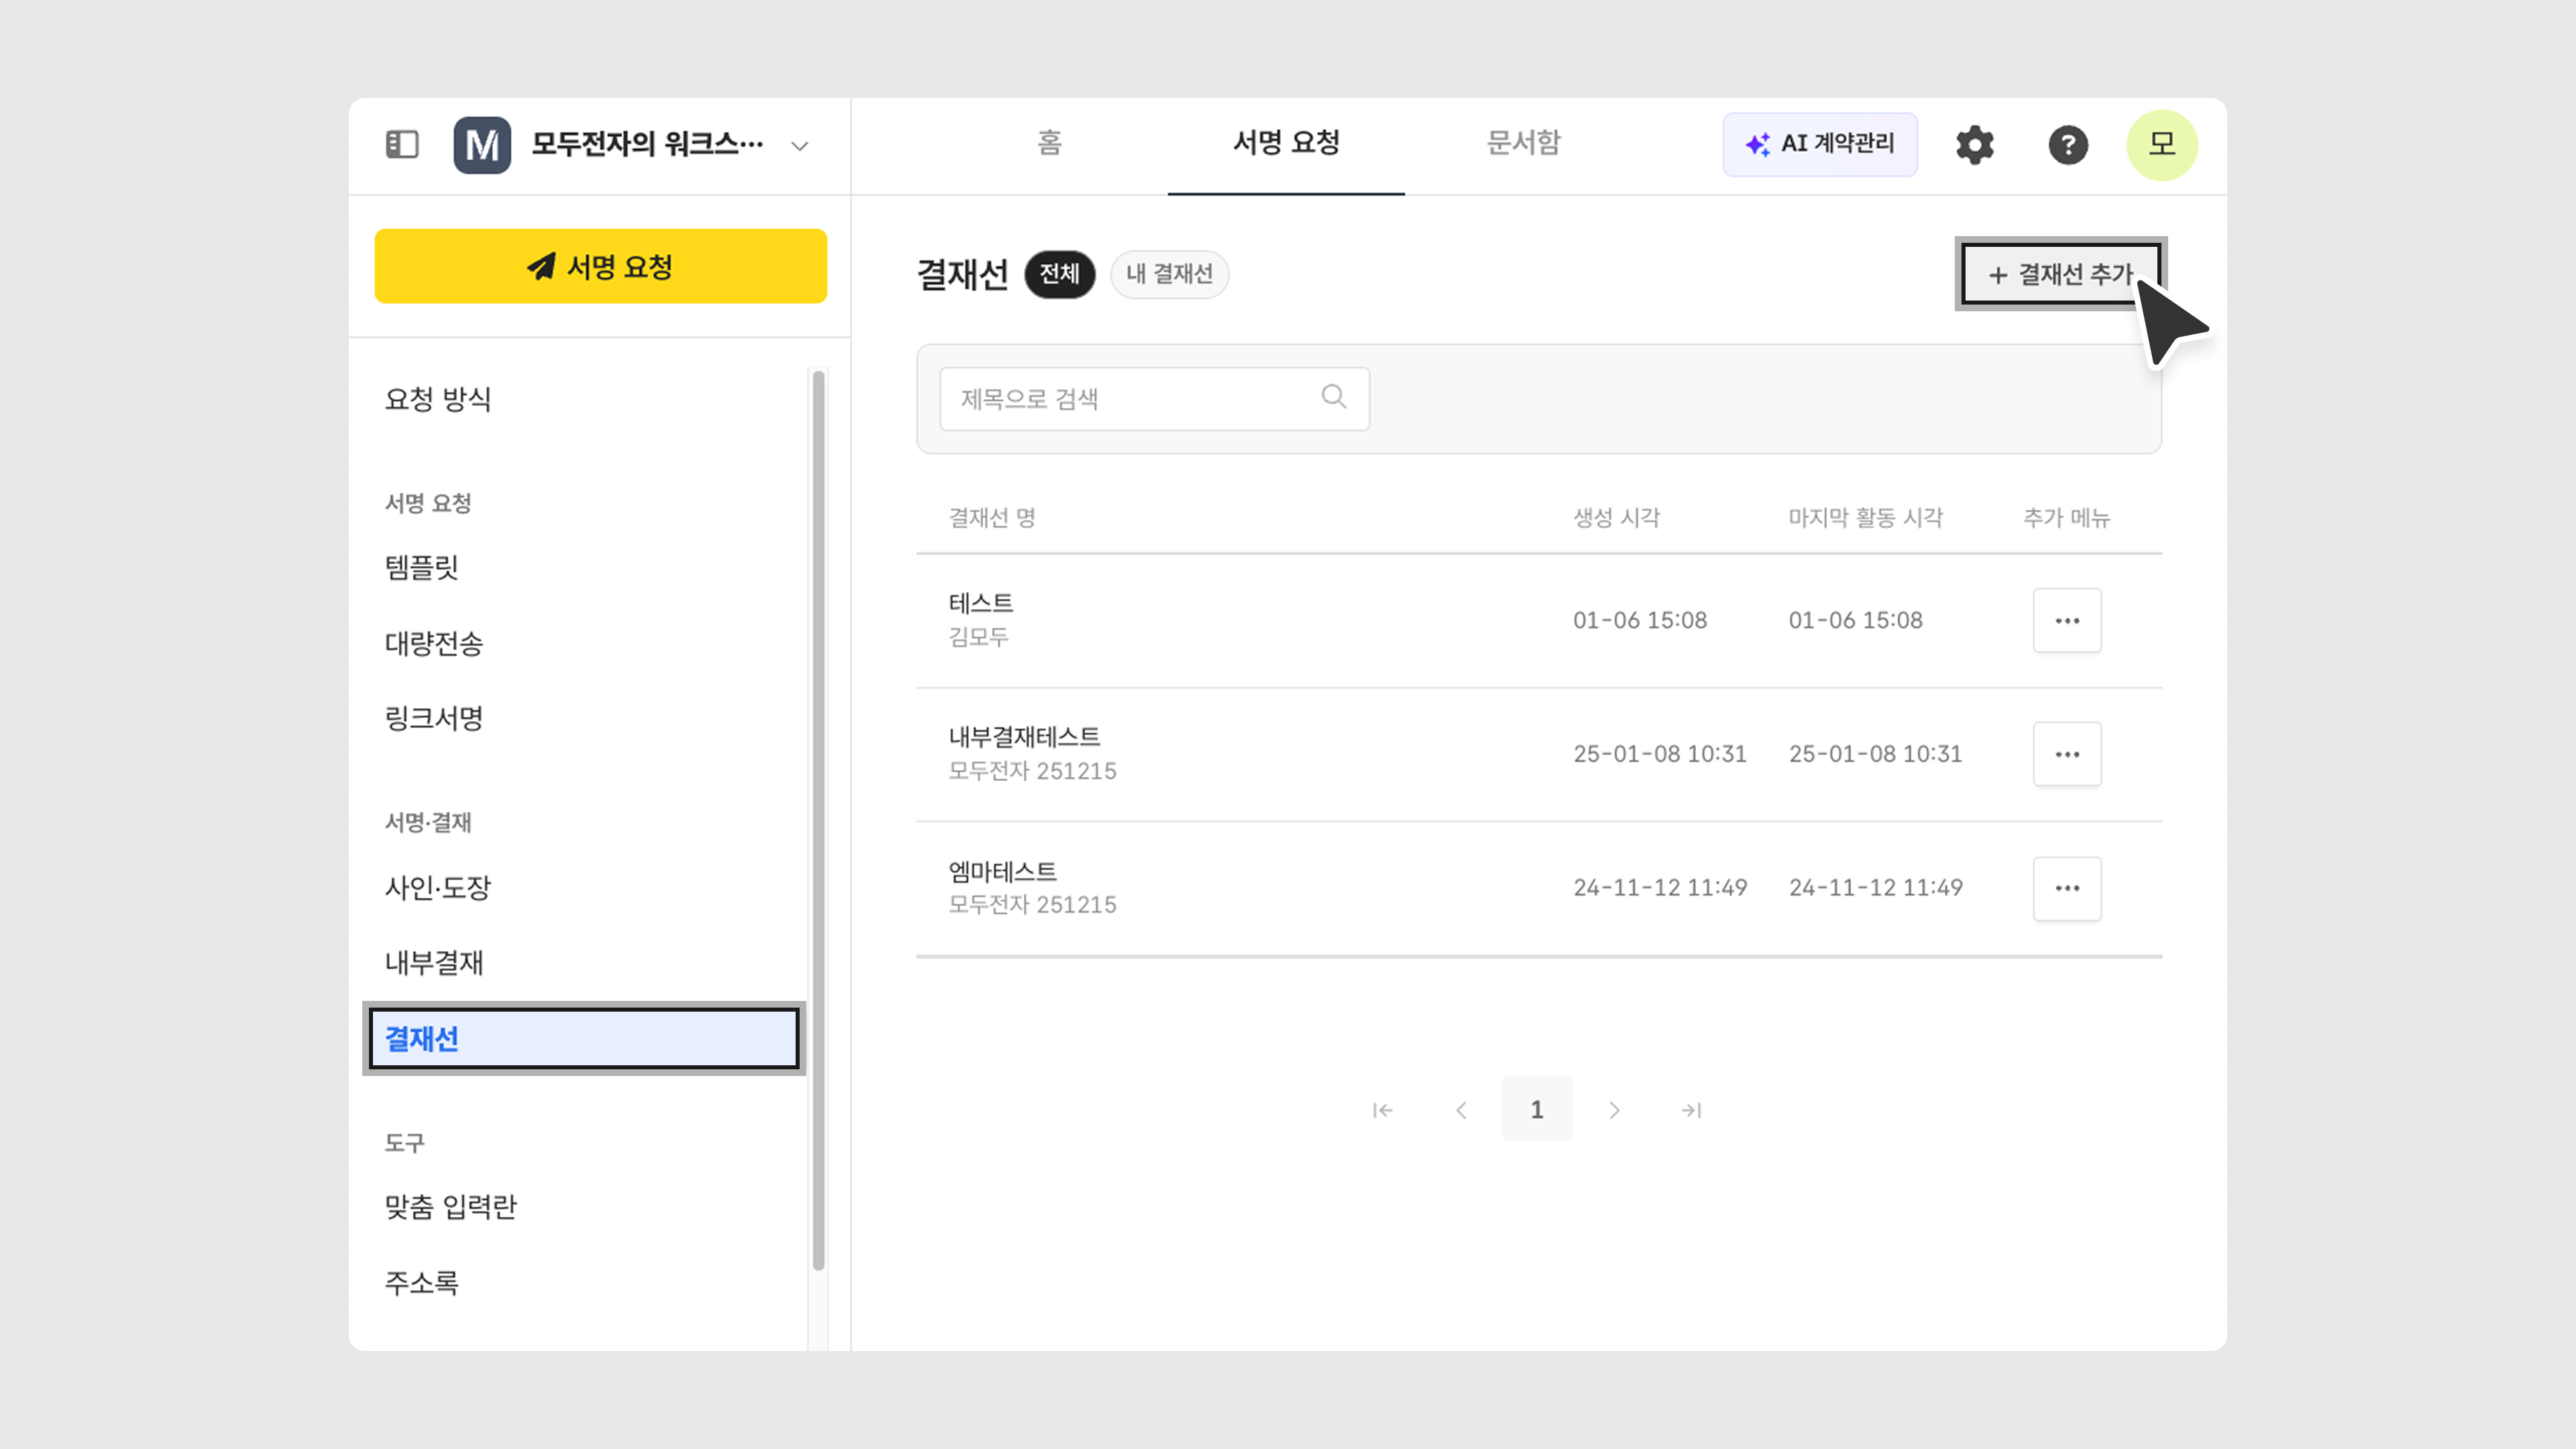2576x1449 pixels.
Task: Go to last page arrow
Action: pyautogui.click(x=1691, y=1110)
